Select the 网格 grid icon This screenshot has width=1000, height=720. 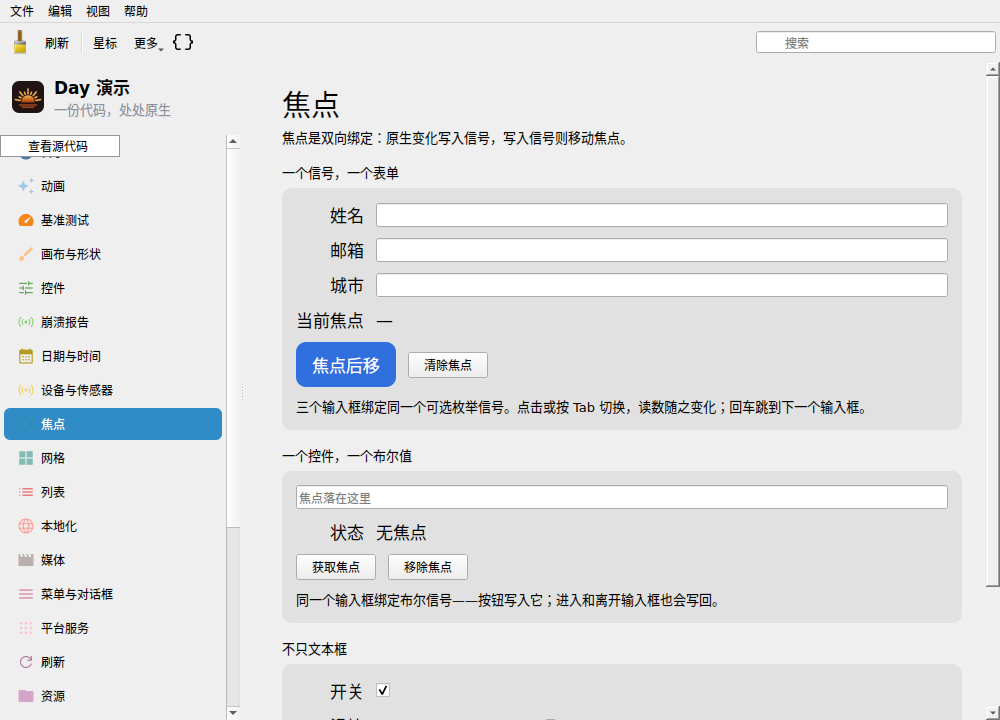click(26, 458)
